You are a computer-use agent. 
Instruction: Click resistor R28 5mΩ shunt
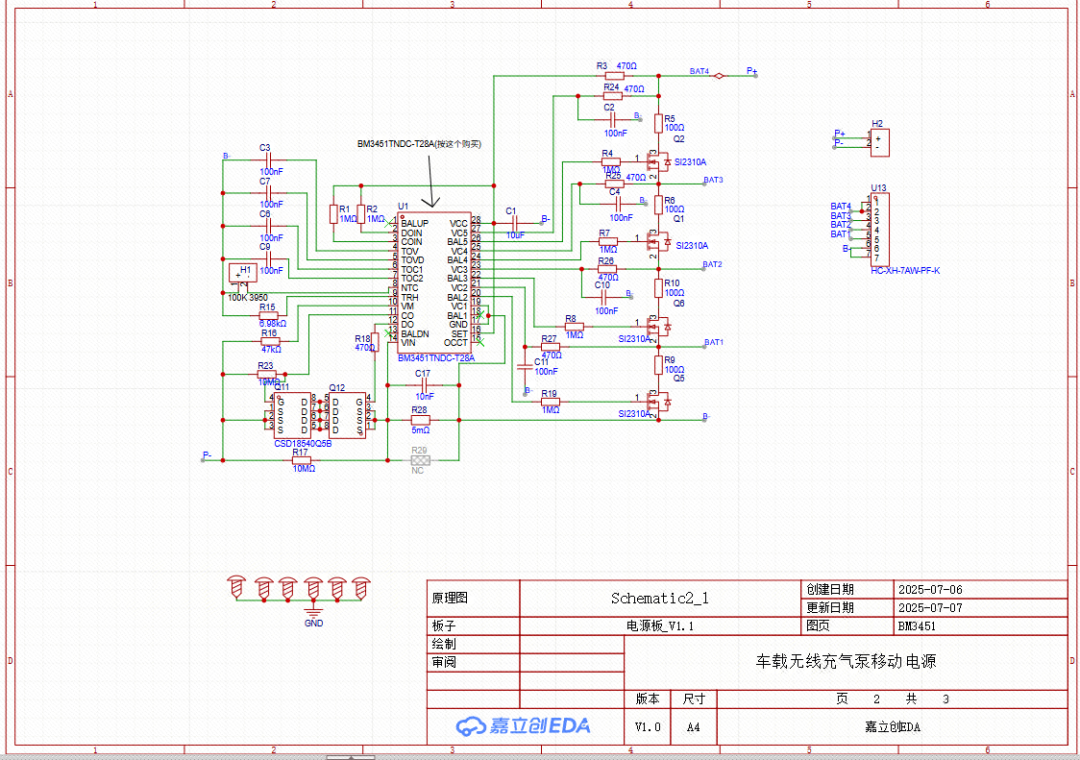(421, 420)
